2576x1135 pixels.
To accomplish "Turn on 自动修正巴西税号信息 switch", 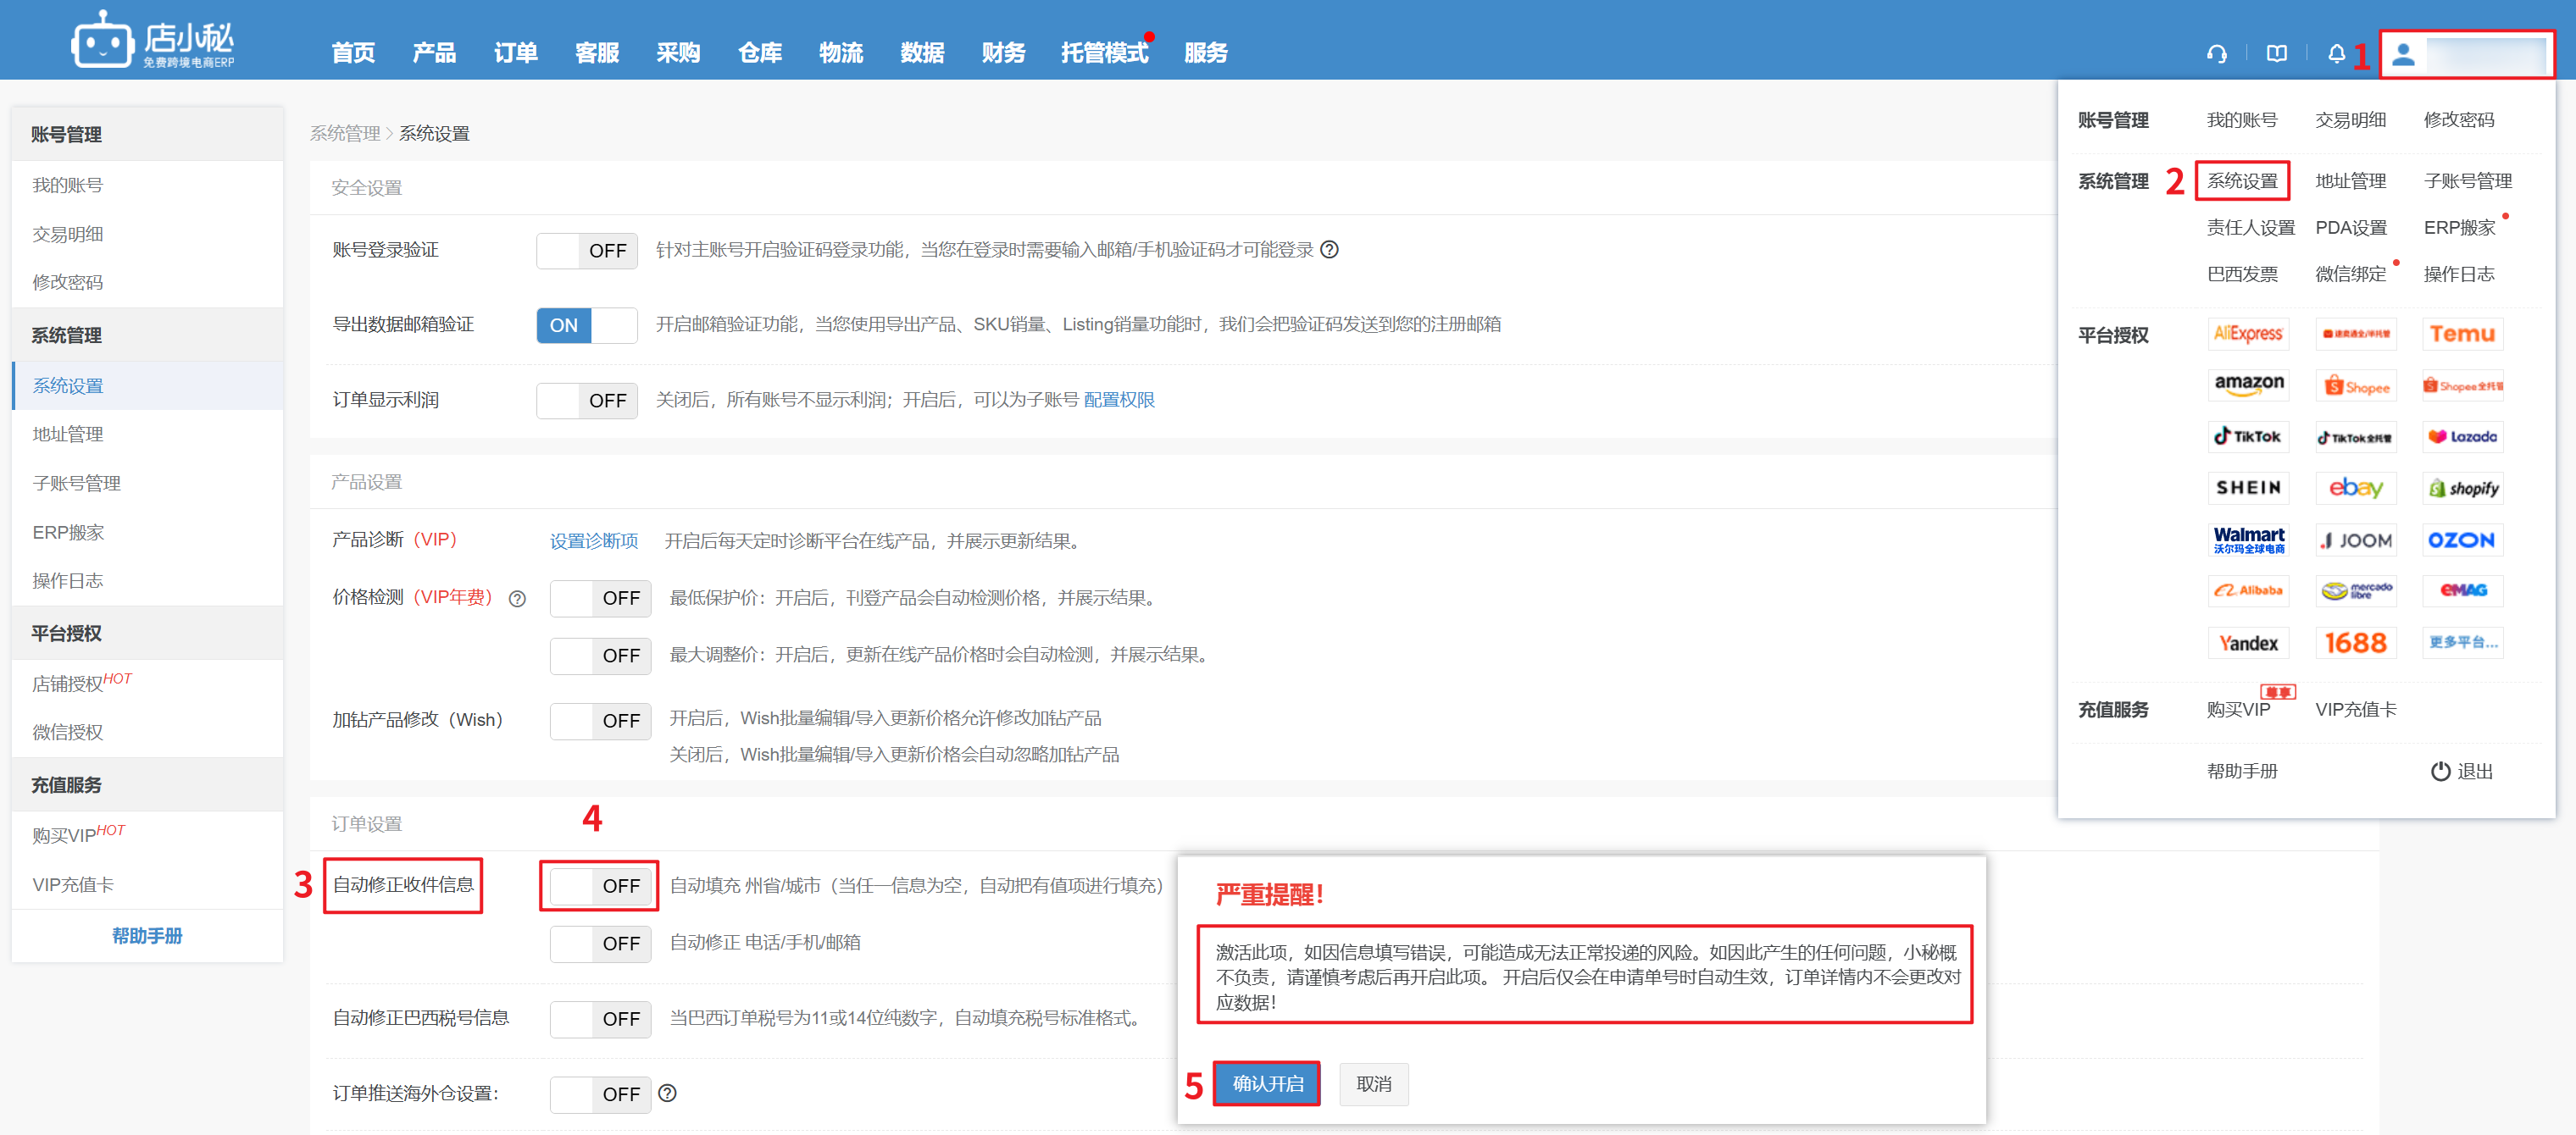I will [600, 1019].
